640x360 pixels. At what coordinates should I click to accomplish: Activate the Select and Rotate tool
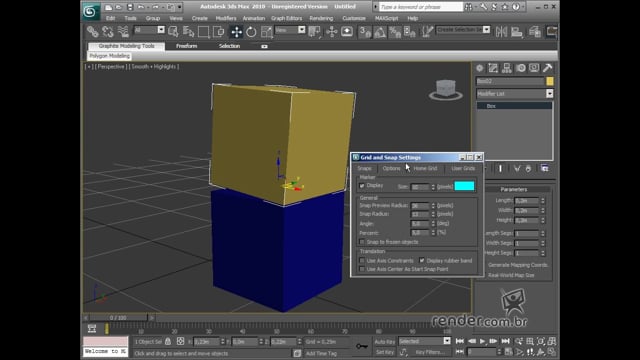click(x=251, y=31)
